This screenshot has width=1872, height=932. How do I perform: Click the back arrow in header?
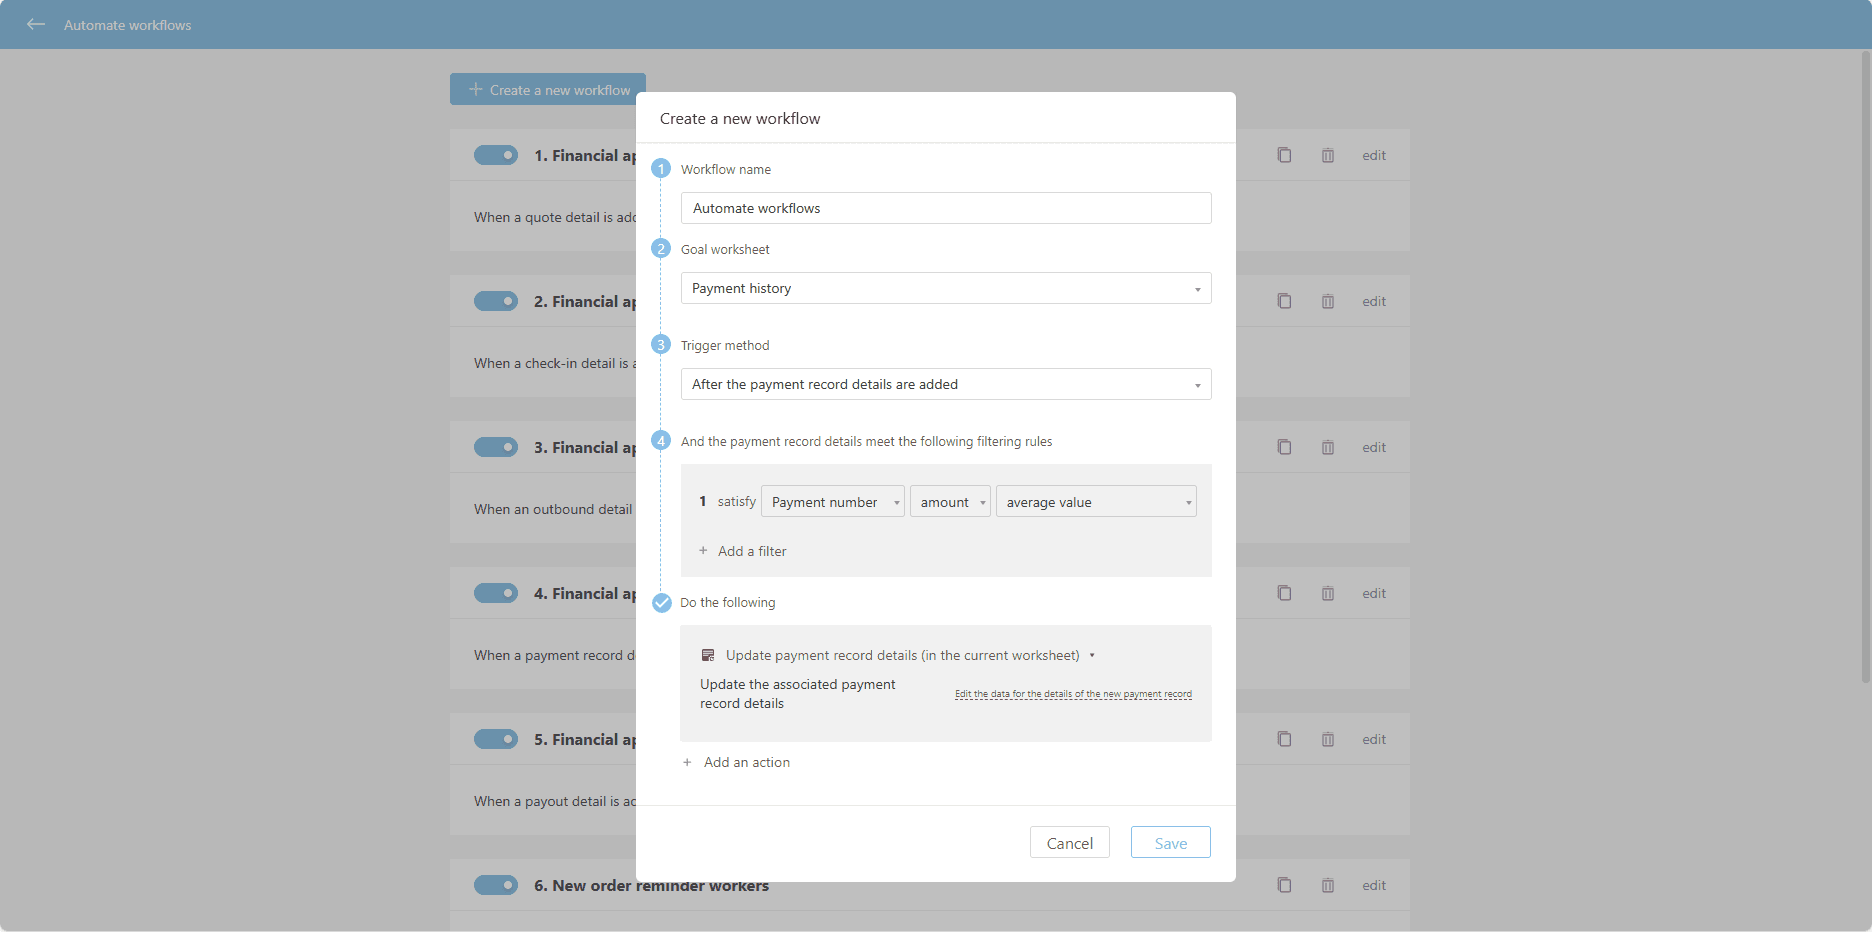[x=36, y=24]
